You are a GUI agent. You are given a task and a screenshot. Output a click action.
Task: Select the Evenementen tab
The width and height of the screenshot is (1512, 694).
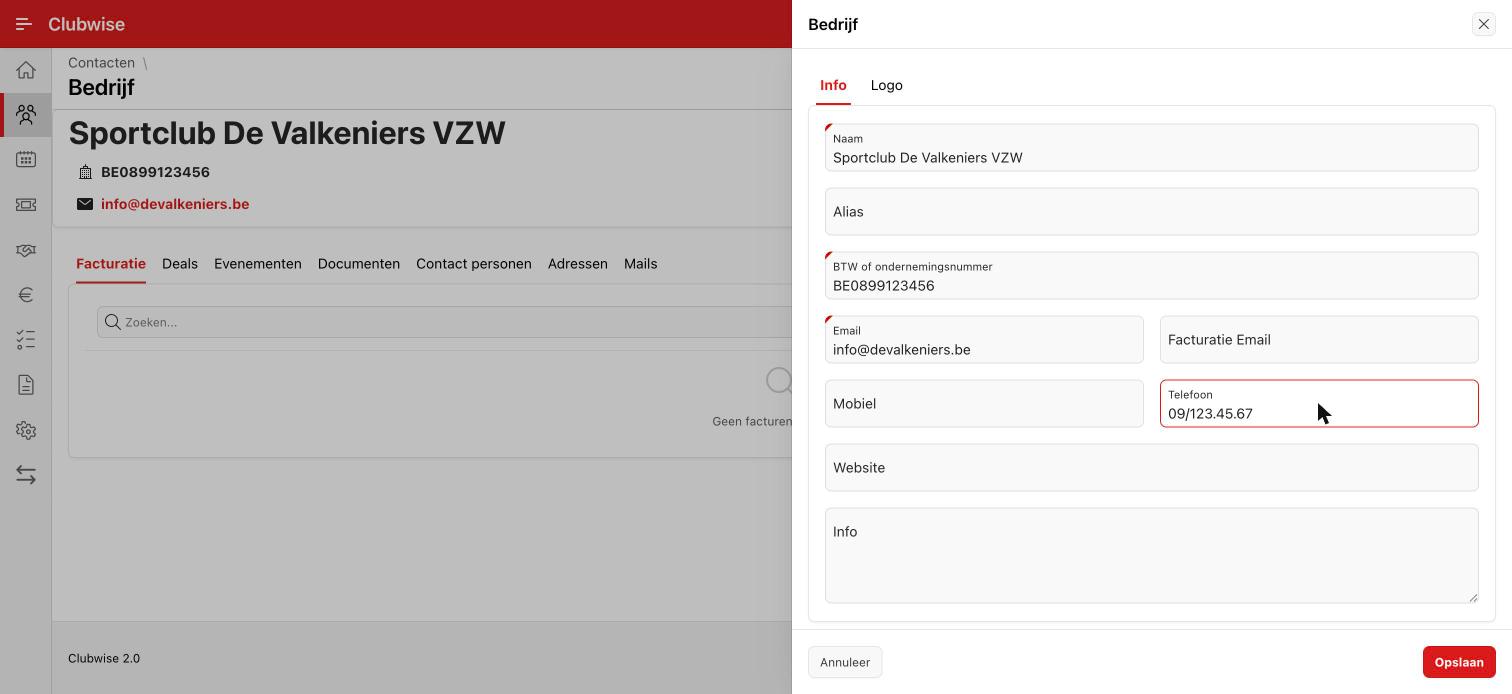coord(258,264)
